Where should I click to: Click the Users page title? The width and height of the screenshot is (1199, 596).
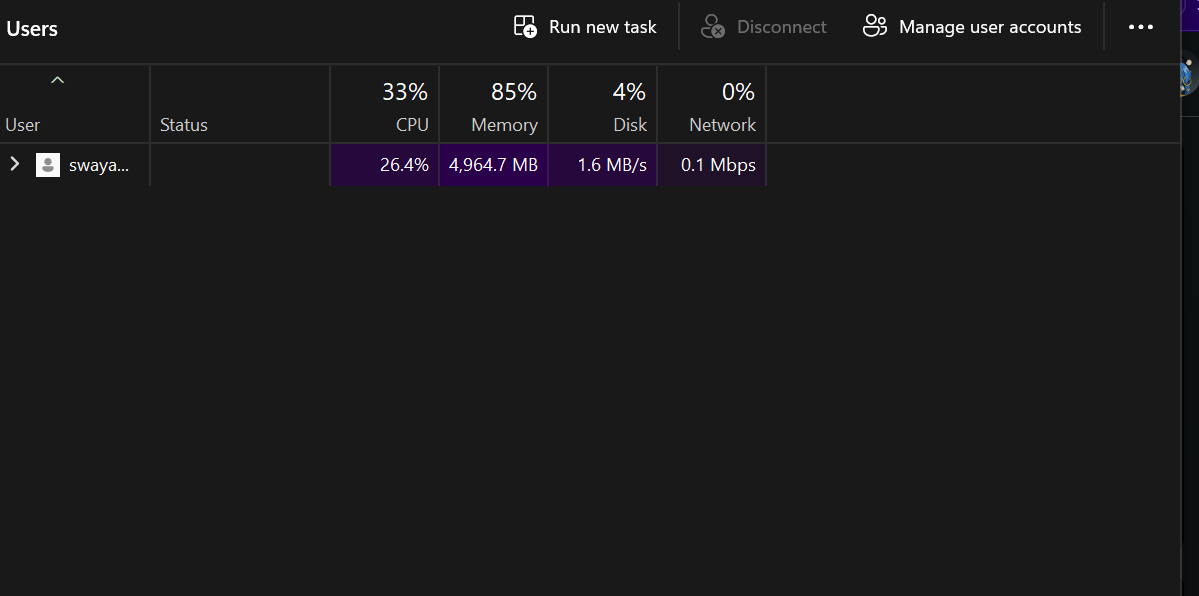click(32, 29)
